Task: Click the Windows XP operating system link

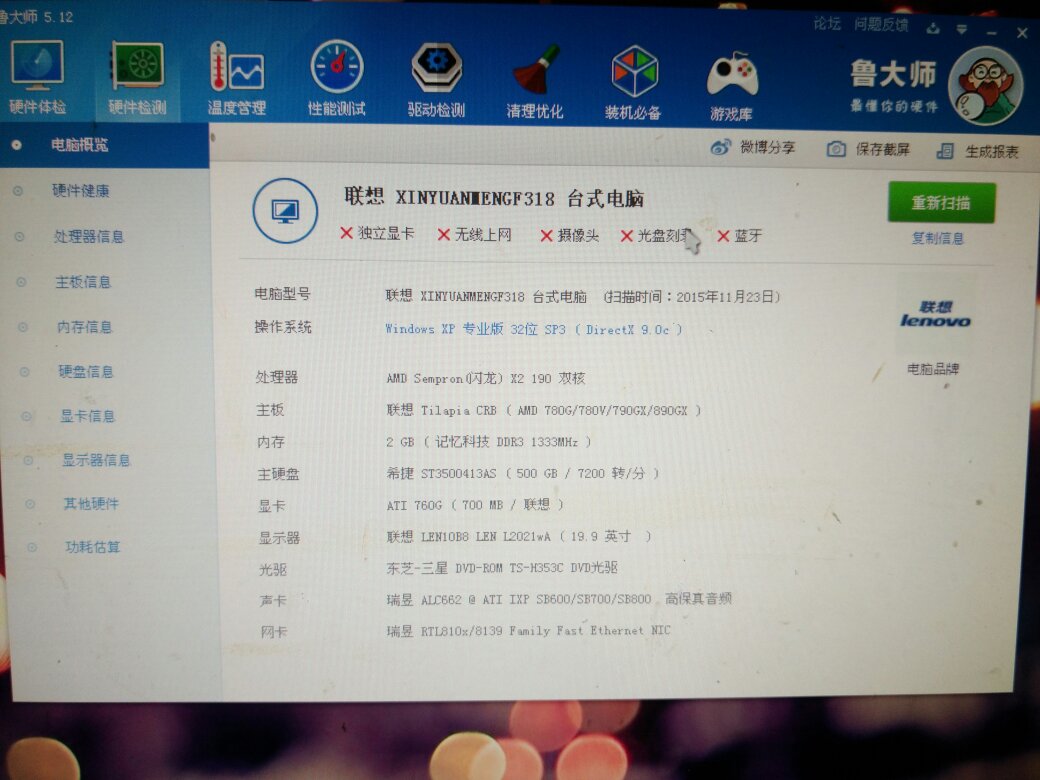Action: tap(534, 329)
